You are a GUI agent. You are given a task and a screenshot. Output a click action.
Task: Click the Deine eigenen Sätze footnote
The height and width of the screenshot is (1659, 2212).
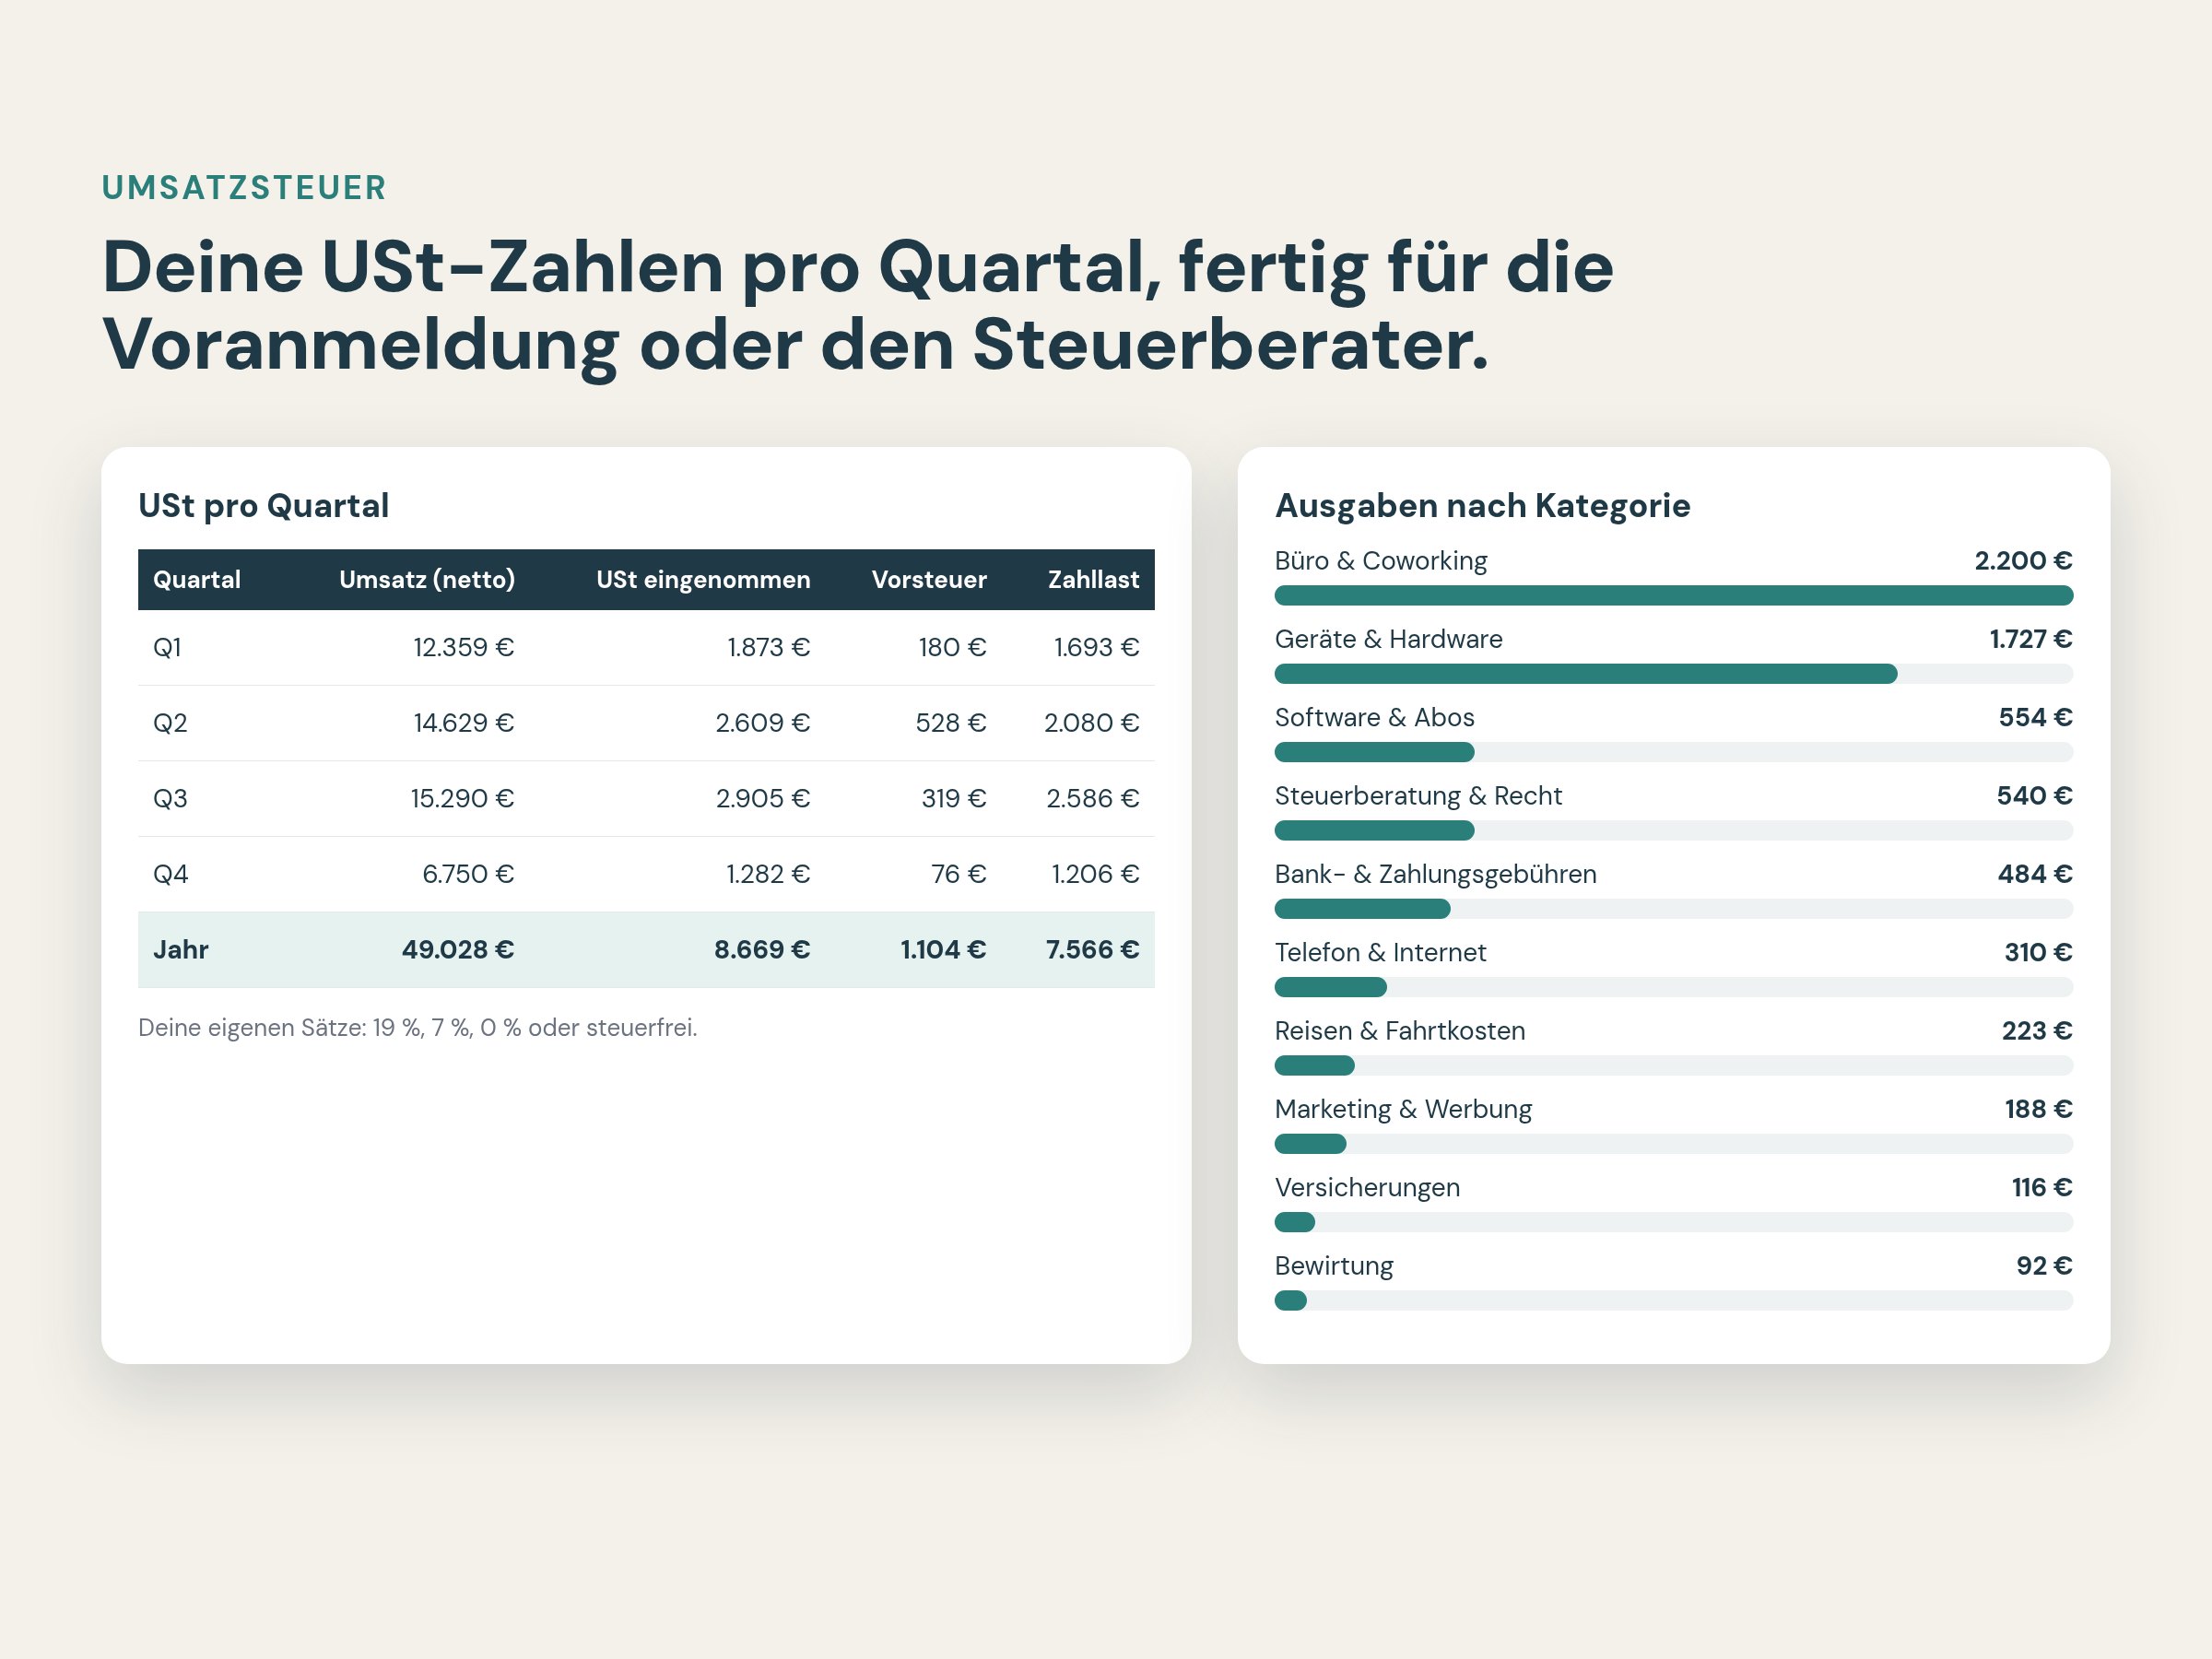(x=417, y=1028)
